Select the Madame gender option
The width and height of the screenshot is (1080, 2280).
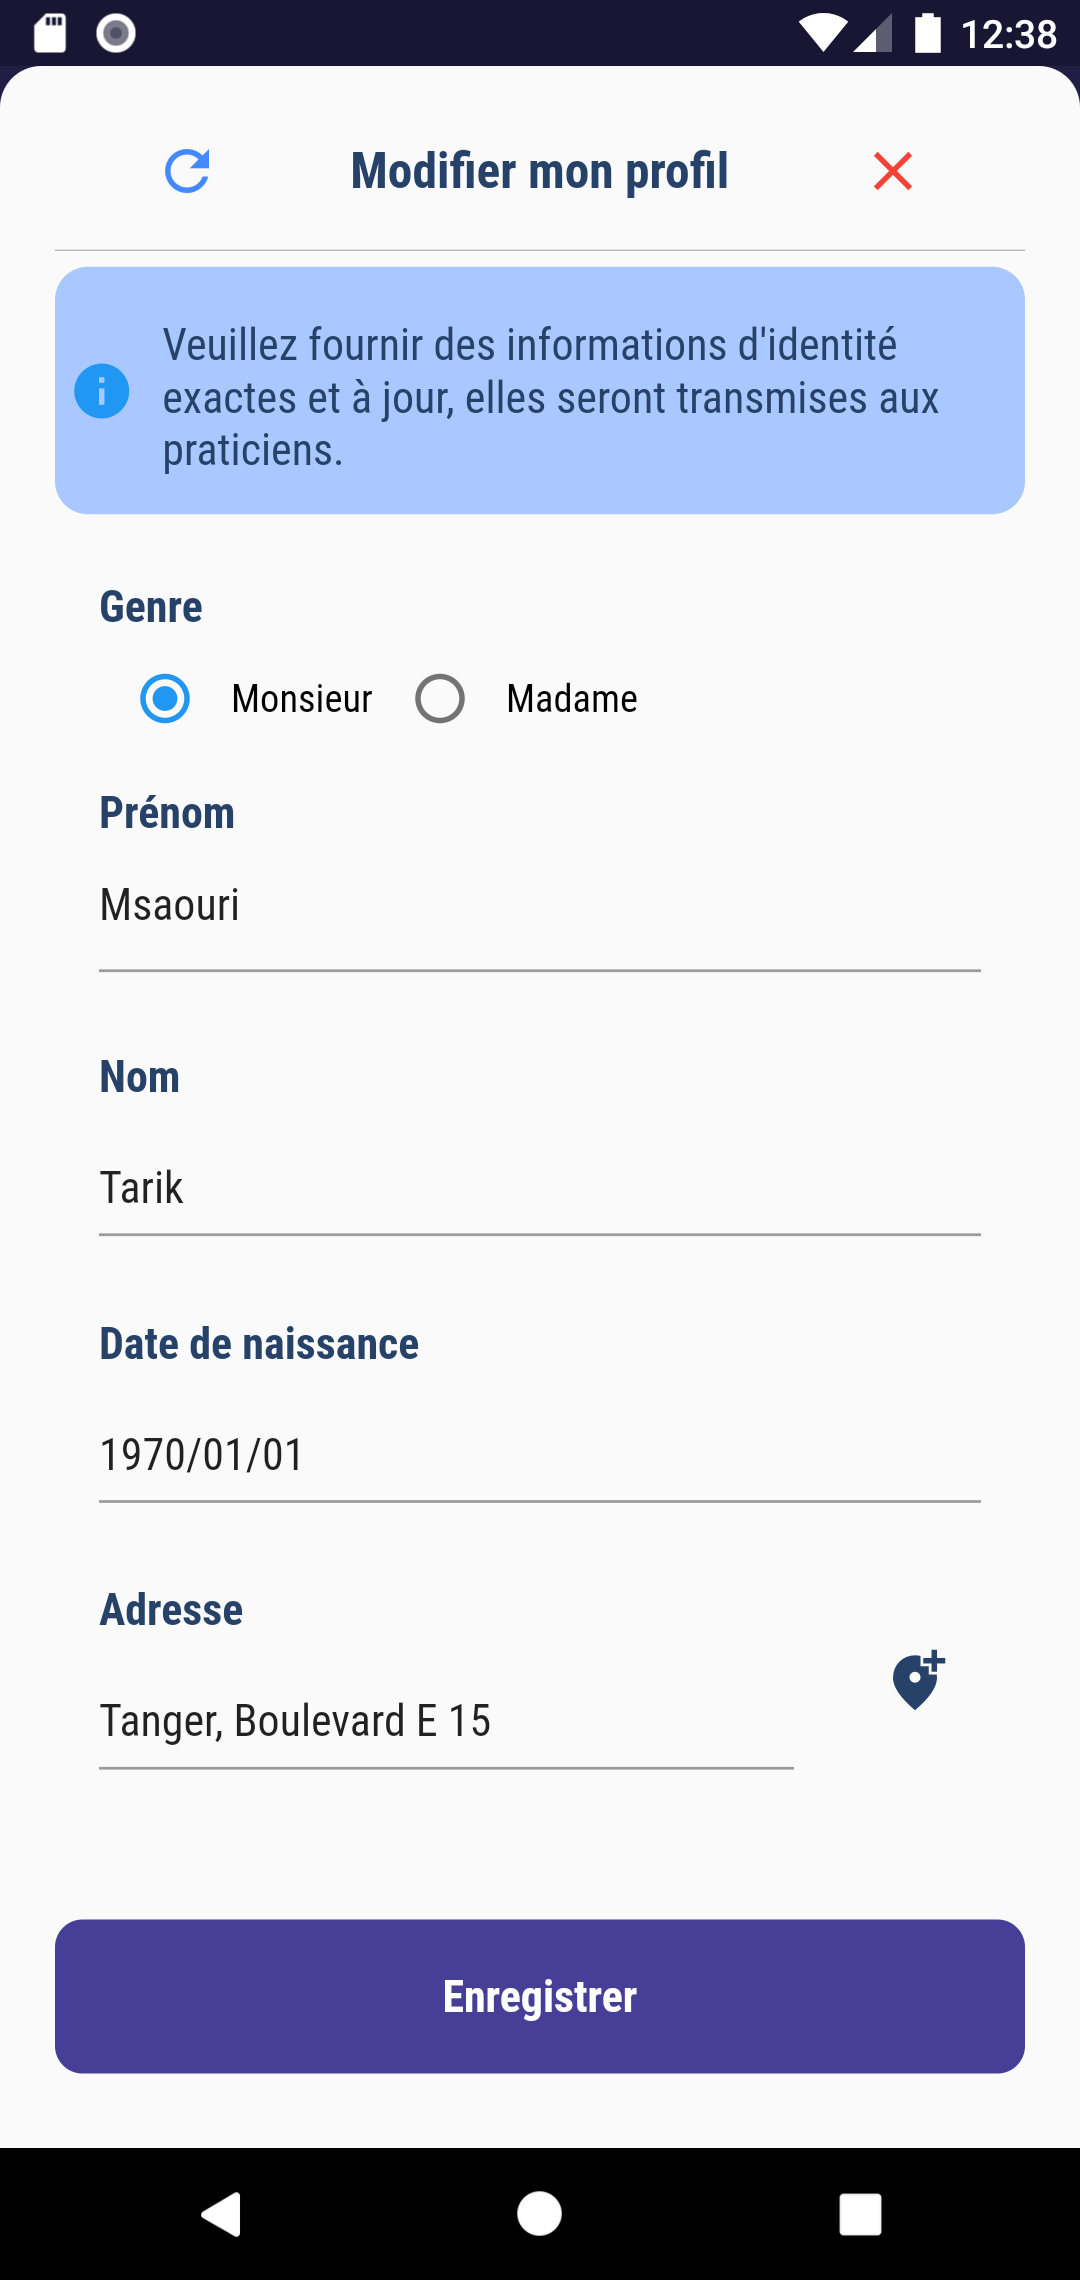pyautogui.click(x=440, y=698)
